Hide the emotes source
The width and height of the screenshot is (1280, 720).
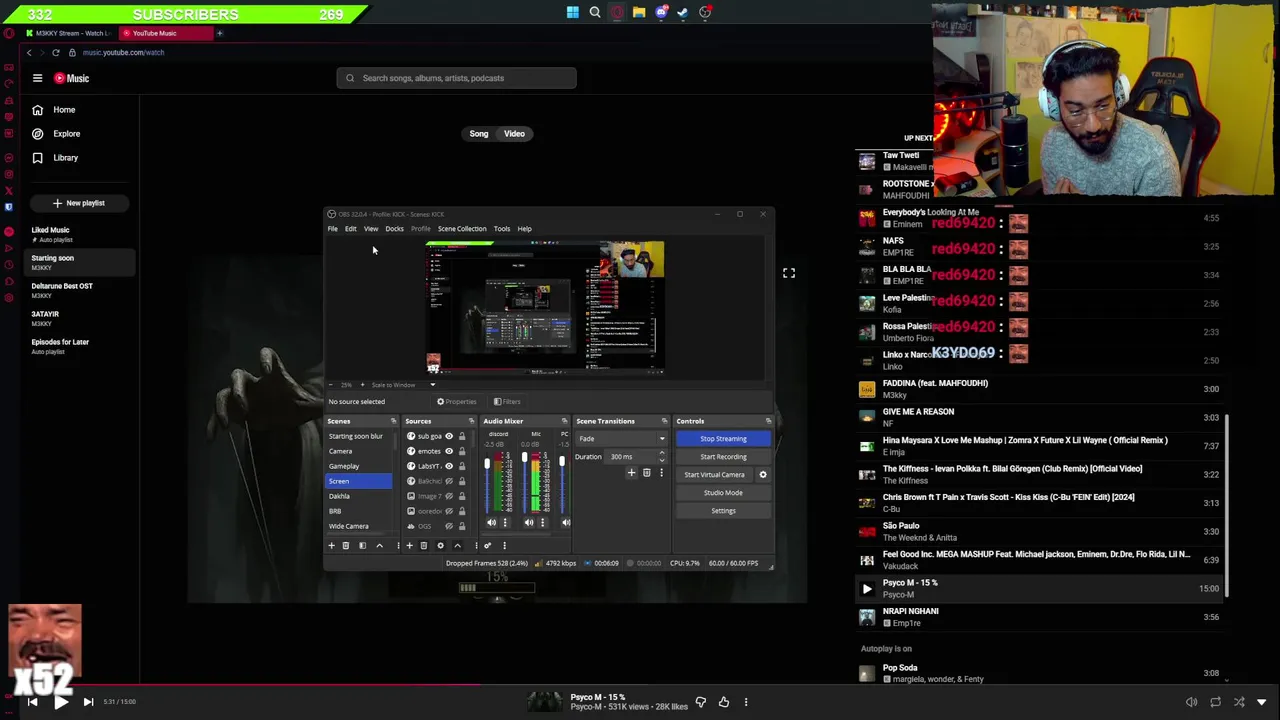point(449,451)
